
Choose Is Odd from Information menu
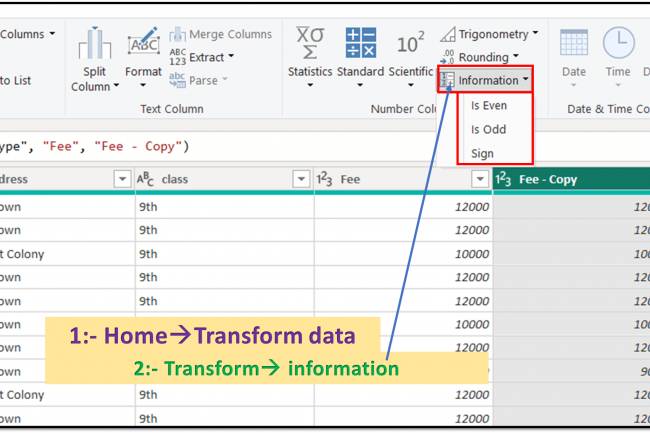click(488, 130)
